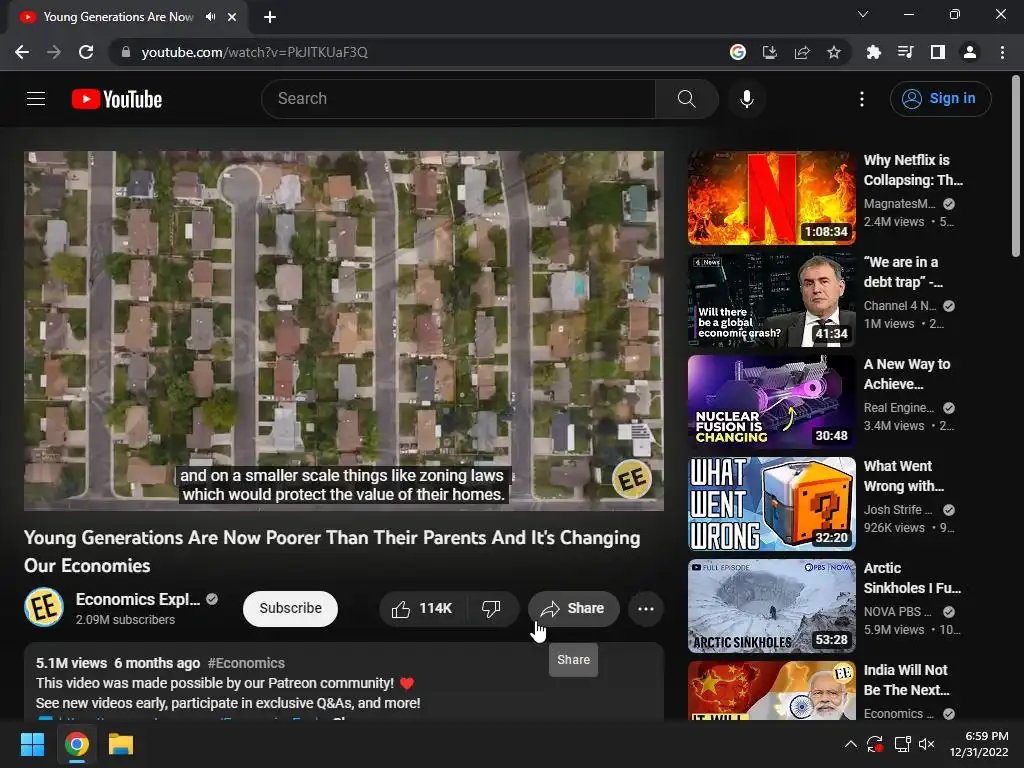This screenshot has height=768, width=1024.
Task: Go back with the browser back arrow
Action: [22, 52]
